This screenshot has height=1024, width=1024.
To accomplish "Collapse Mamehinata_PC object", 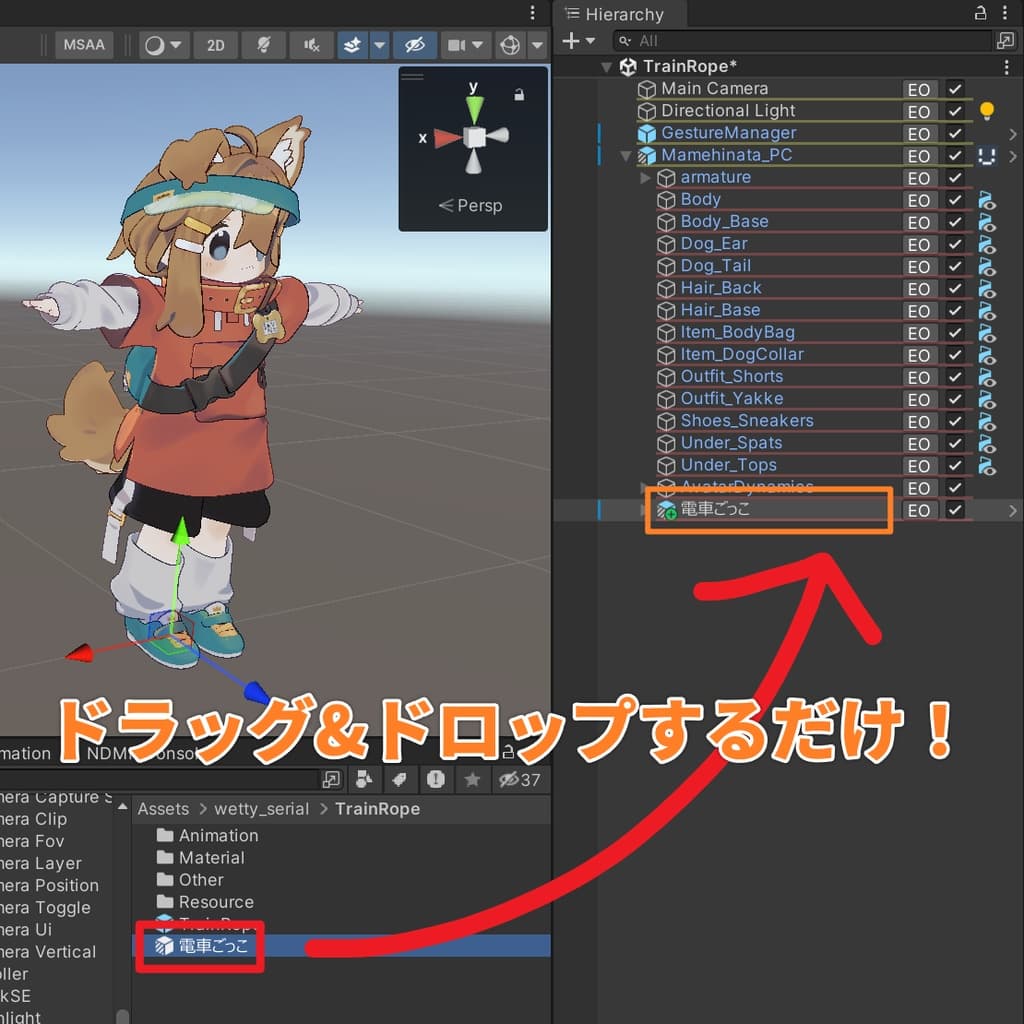I will click(626, 155).
